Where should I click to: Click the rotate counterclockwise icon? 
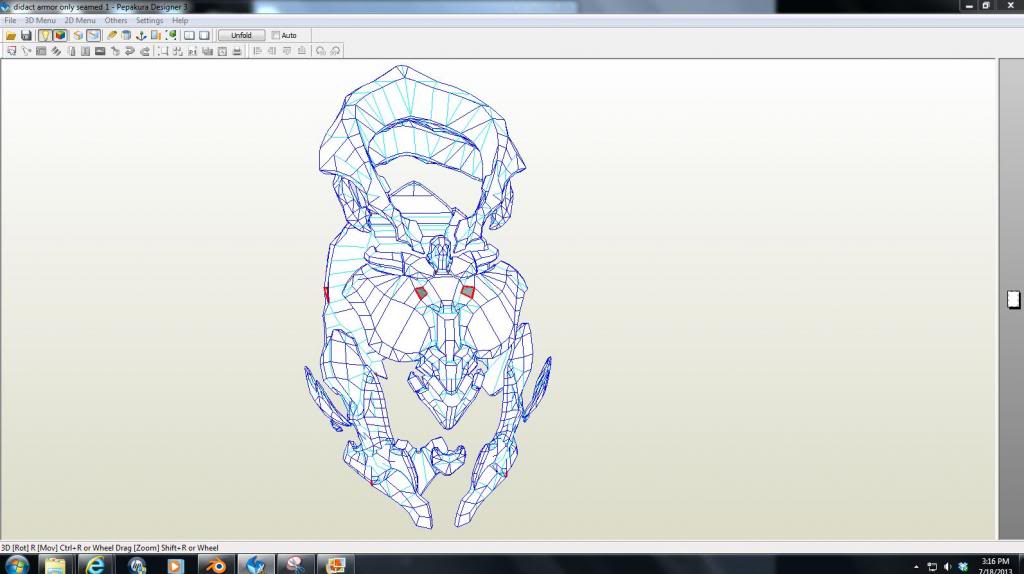coord(319,51)
